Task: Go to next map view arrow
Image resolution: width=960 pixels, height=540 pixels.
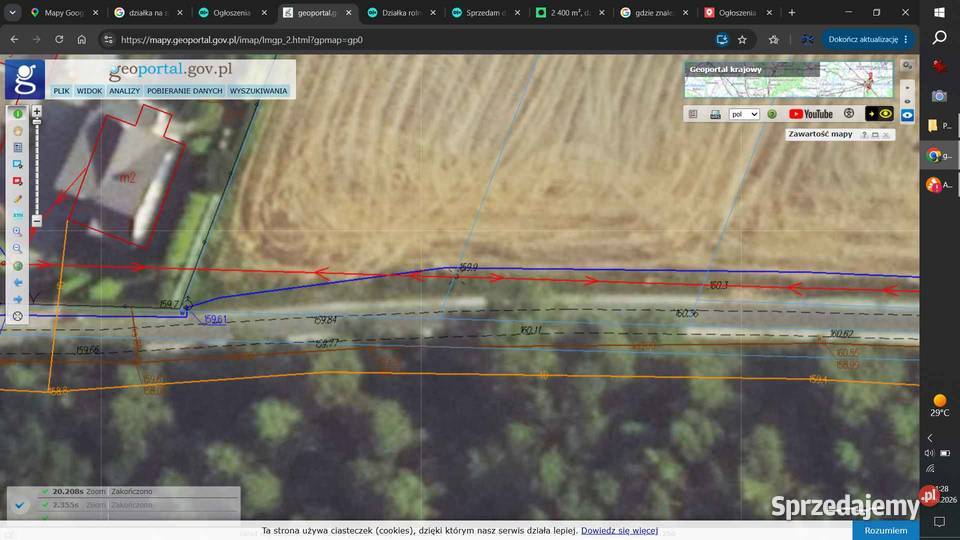Action: [x=18, y=299]
